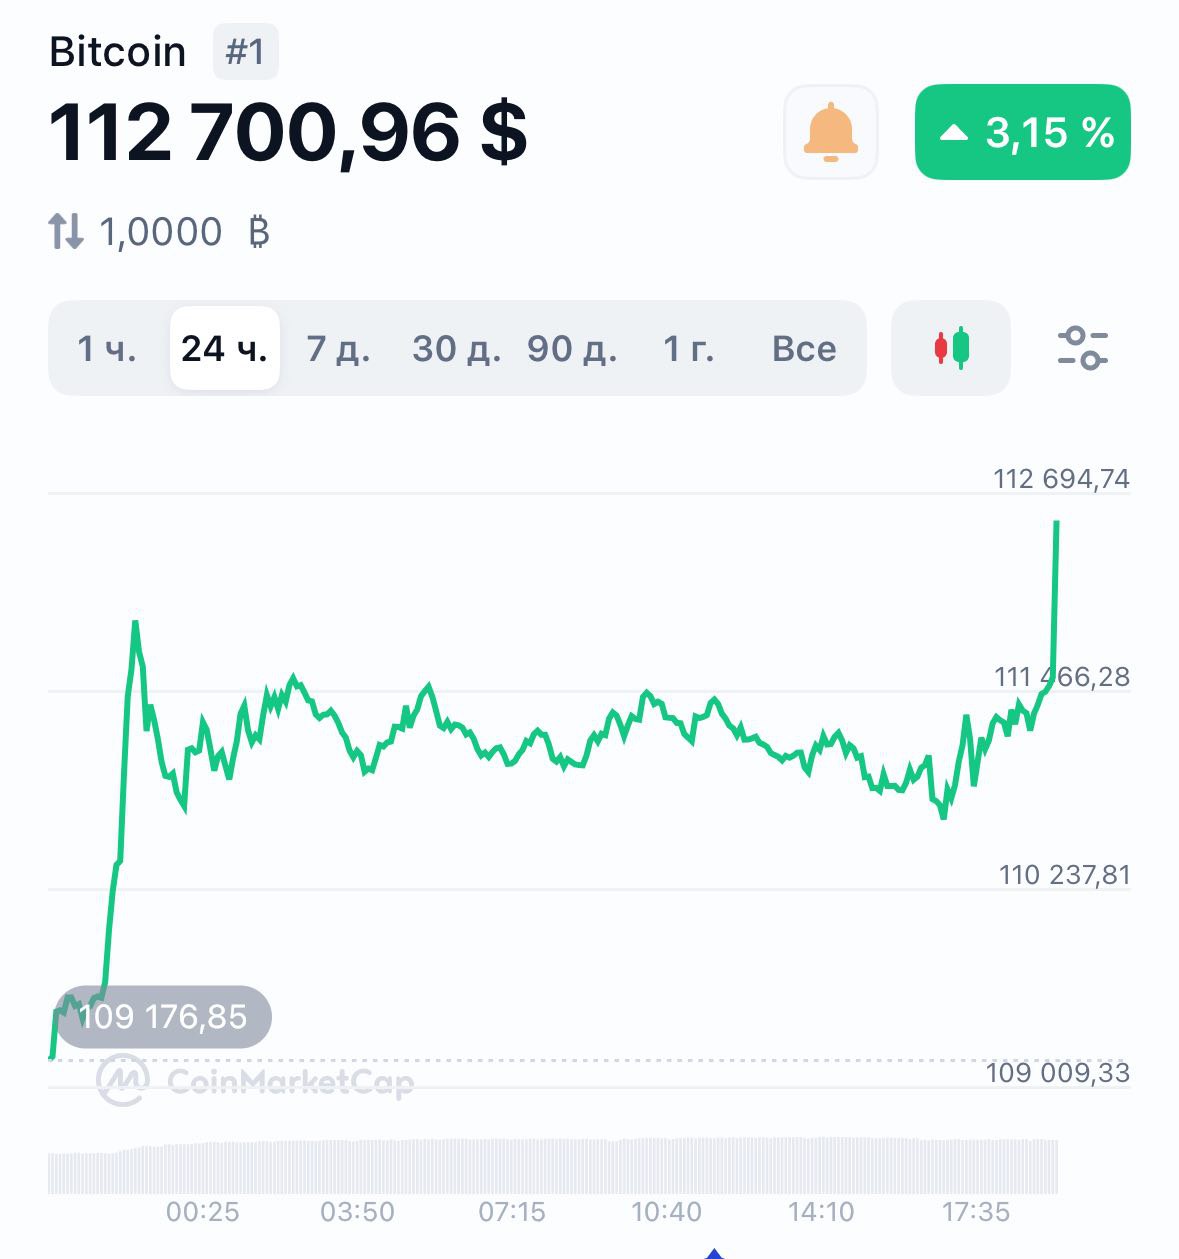Tap the volume bars under chart

(552, 1166)
